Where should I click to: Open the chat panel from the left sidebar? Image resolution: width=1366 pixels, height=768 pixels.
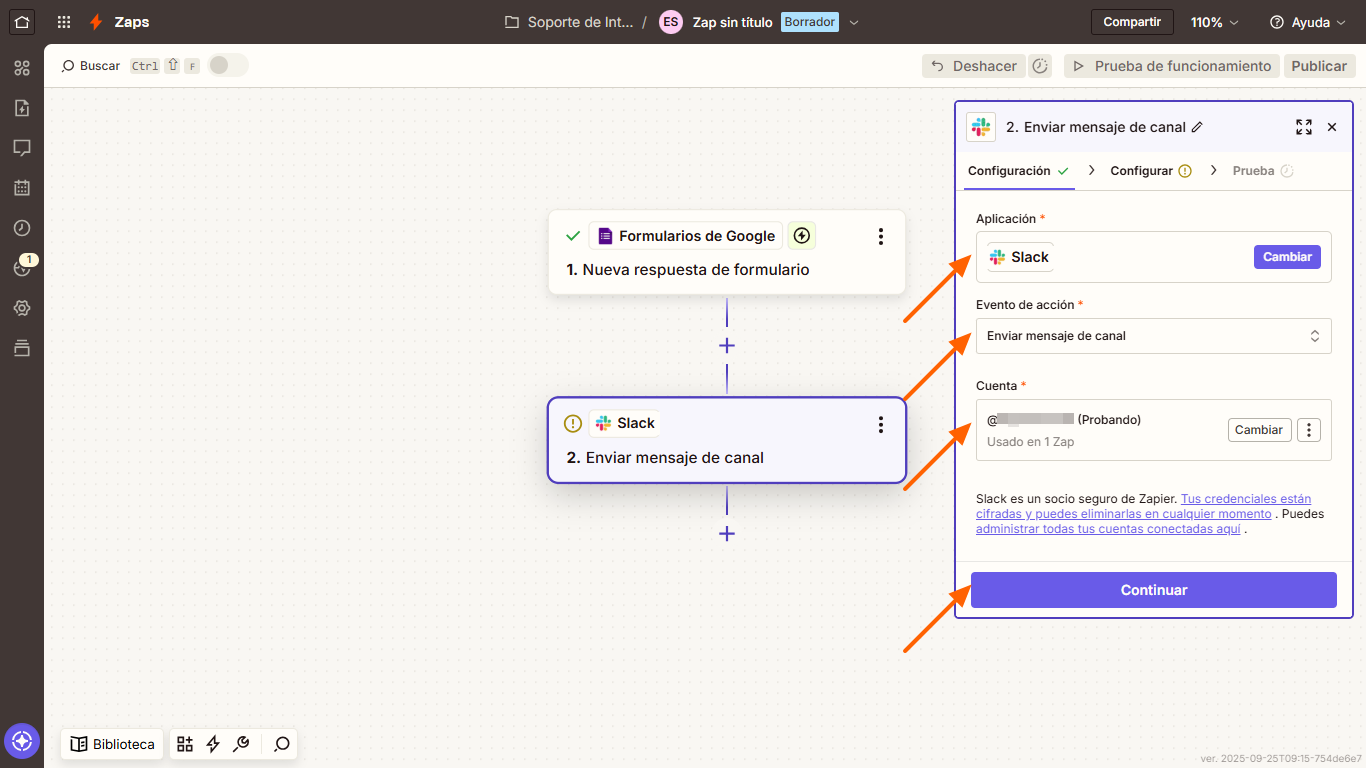tap(22, 148)
